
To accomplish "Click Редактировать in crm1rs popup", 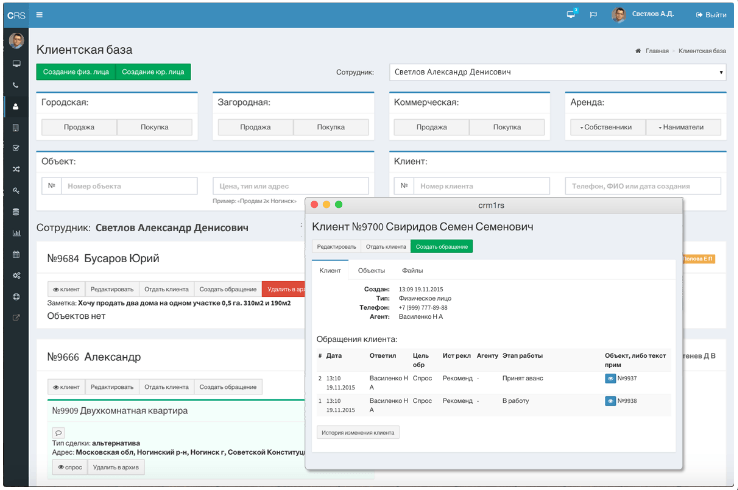I will pyautogui.click(x=337, y=247).
